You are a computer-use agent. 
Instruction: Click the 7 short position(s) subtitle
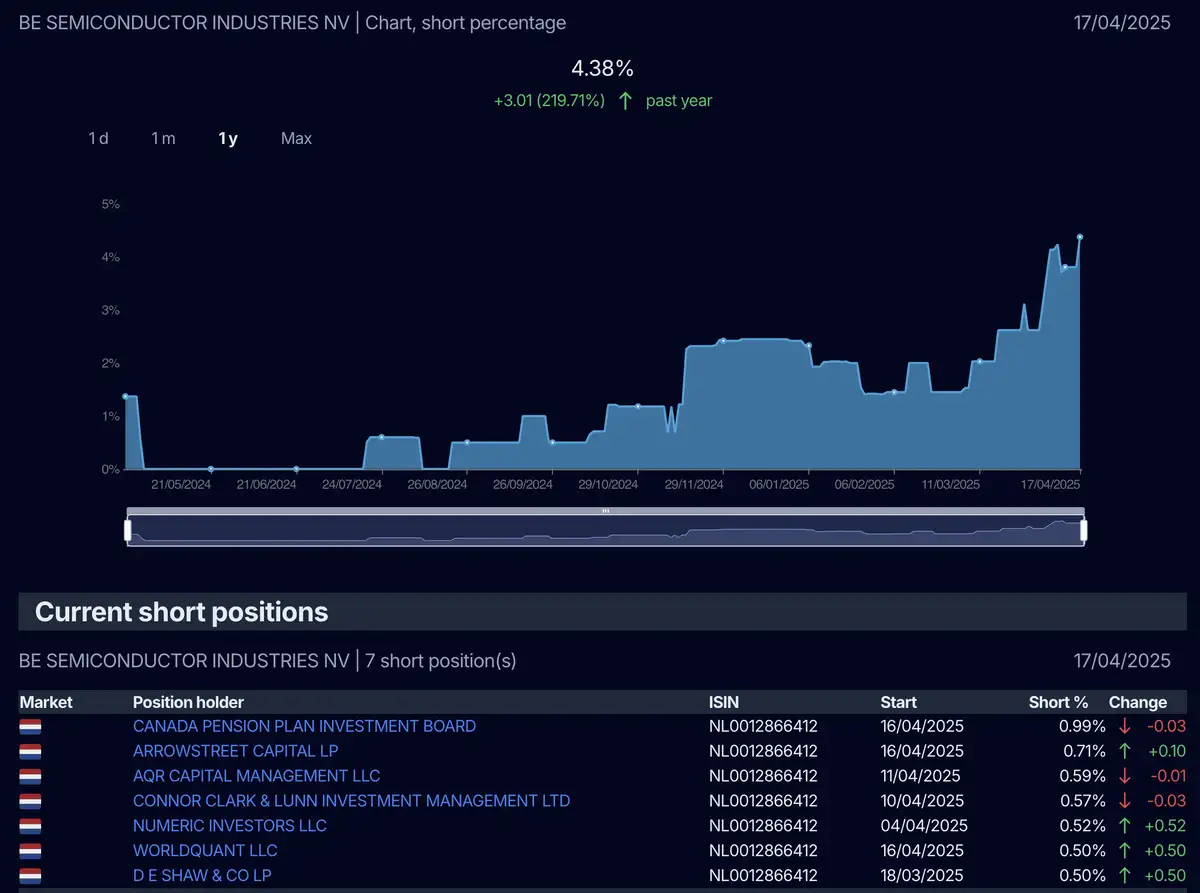[x=439, y=661]
